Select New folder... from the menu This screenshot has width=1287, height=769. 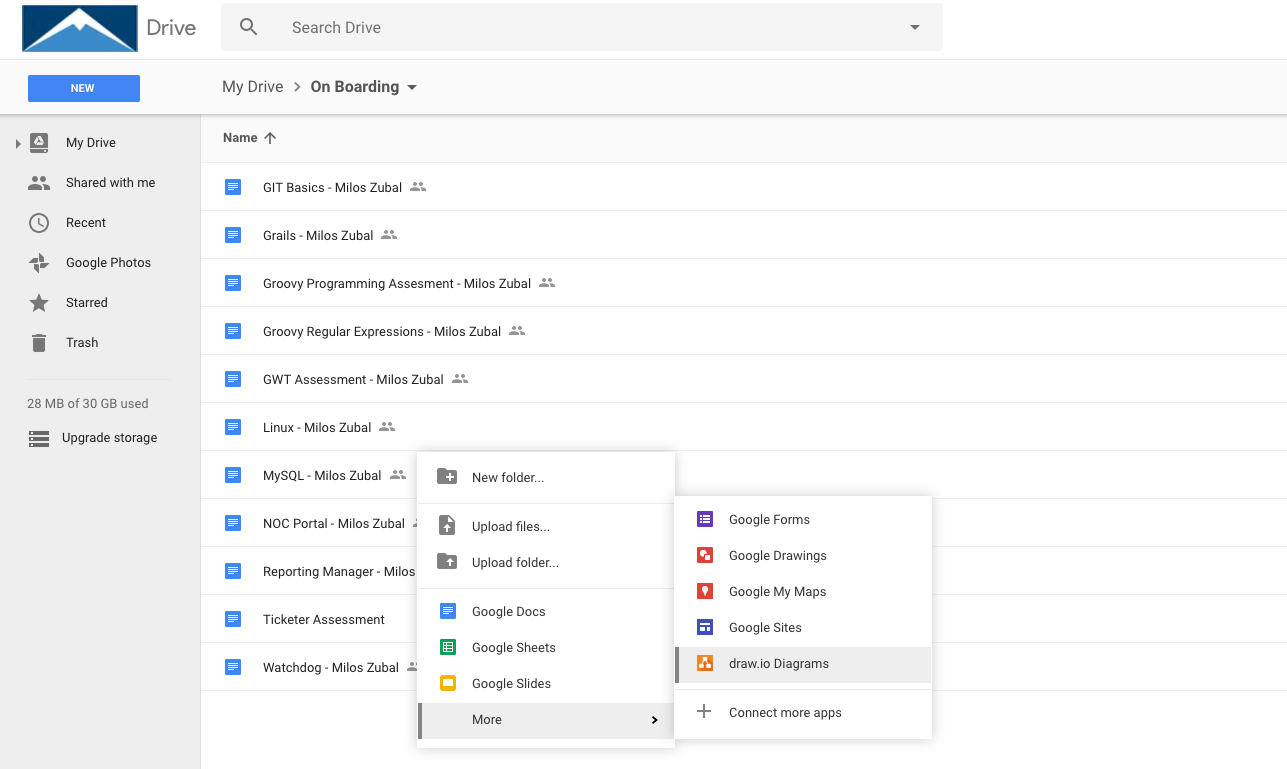pyautogui.click(x=508, y=477)
